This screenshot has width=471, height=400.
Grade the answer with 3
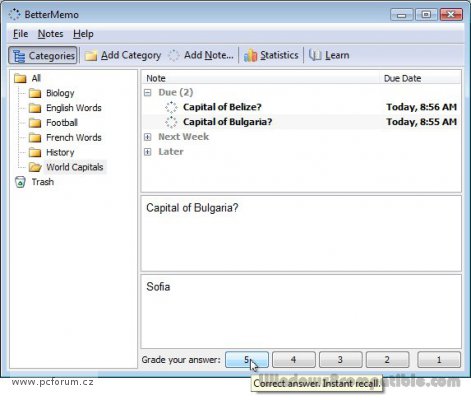pos(340,360)
